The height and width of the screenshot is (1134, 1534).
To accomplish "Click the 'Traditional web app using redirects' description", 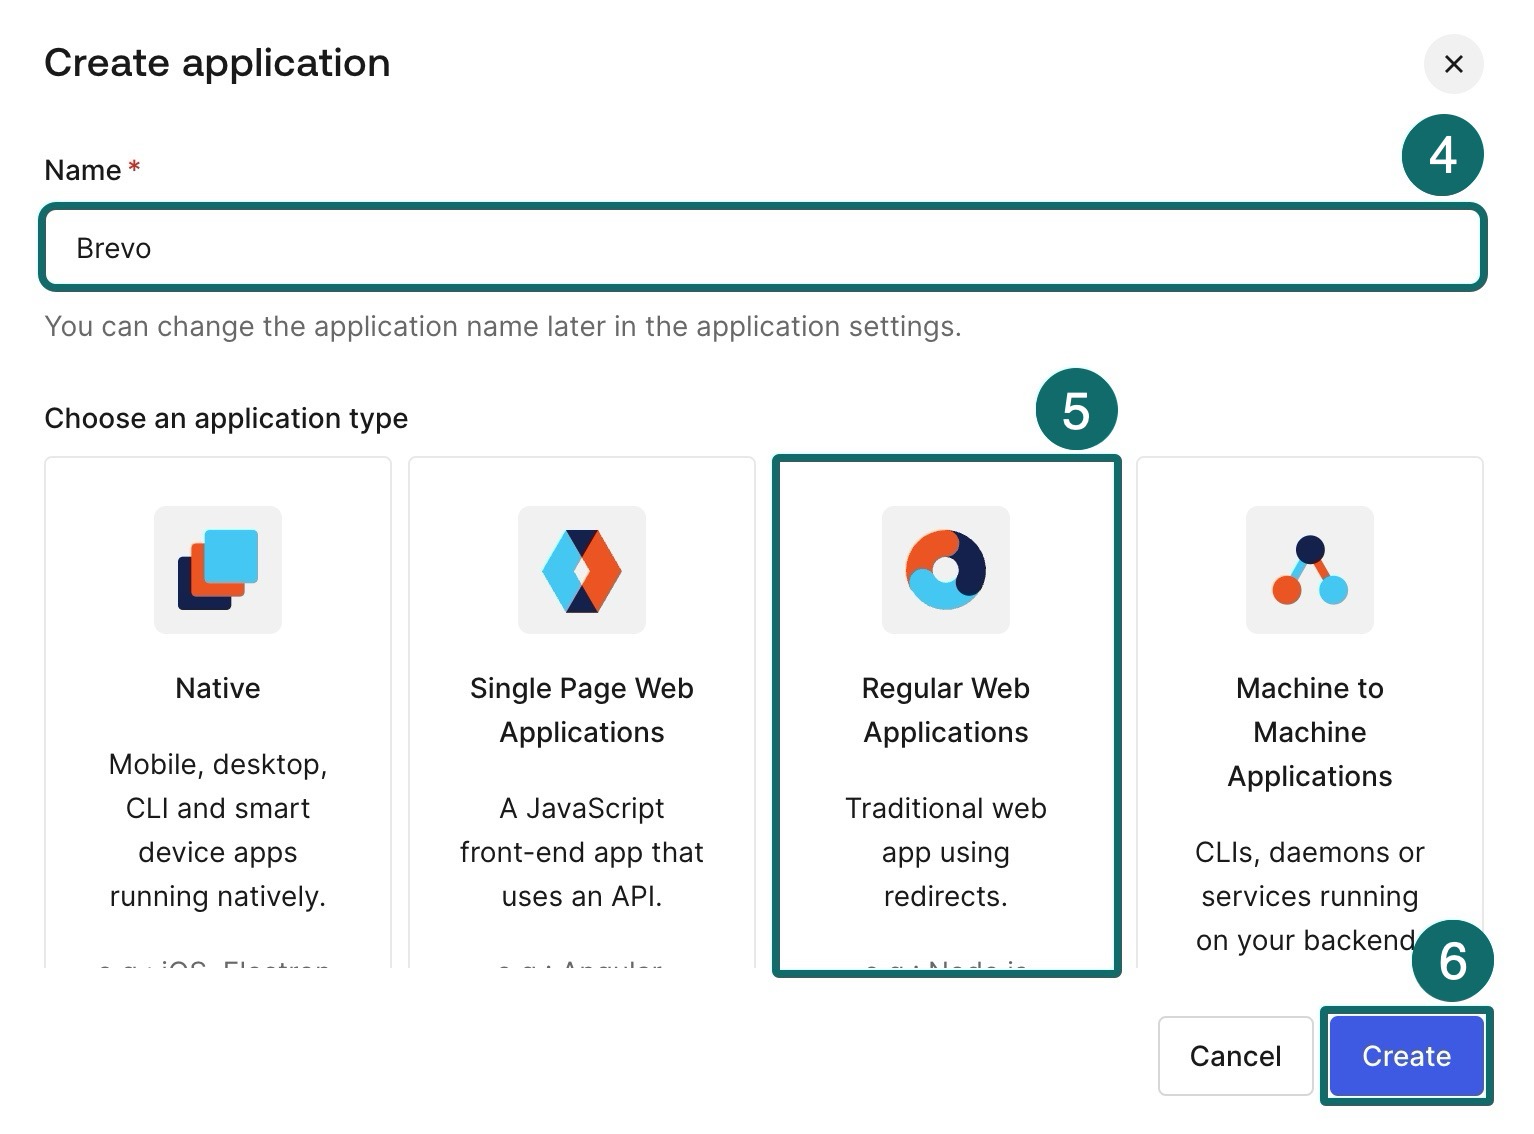I will (x=945, y=852).
